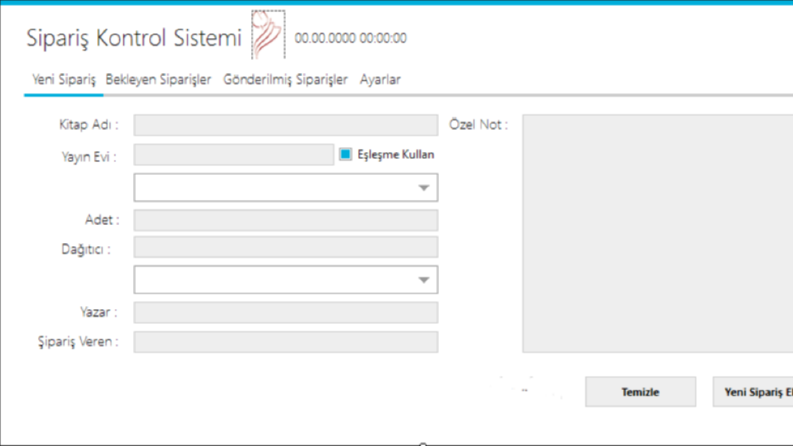Focus the Kitap Adı input field

(286, 125)
